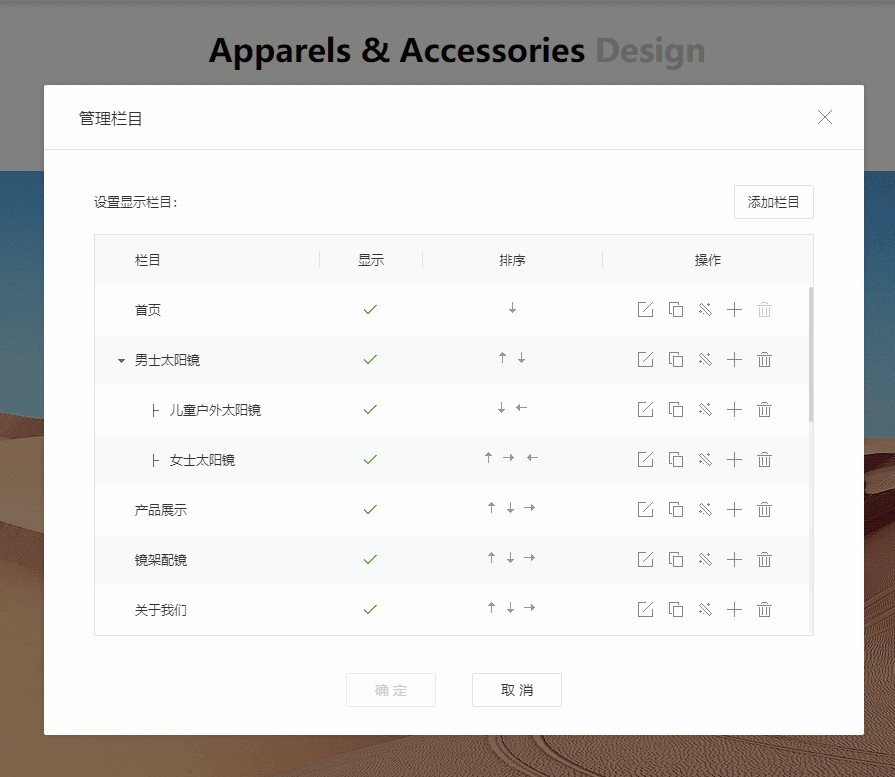This screenshot has width=895, height=777.
Task: Edit the 女士太阳镜 column
Action: point(646,460)
